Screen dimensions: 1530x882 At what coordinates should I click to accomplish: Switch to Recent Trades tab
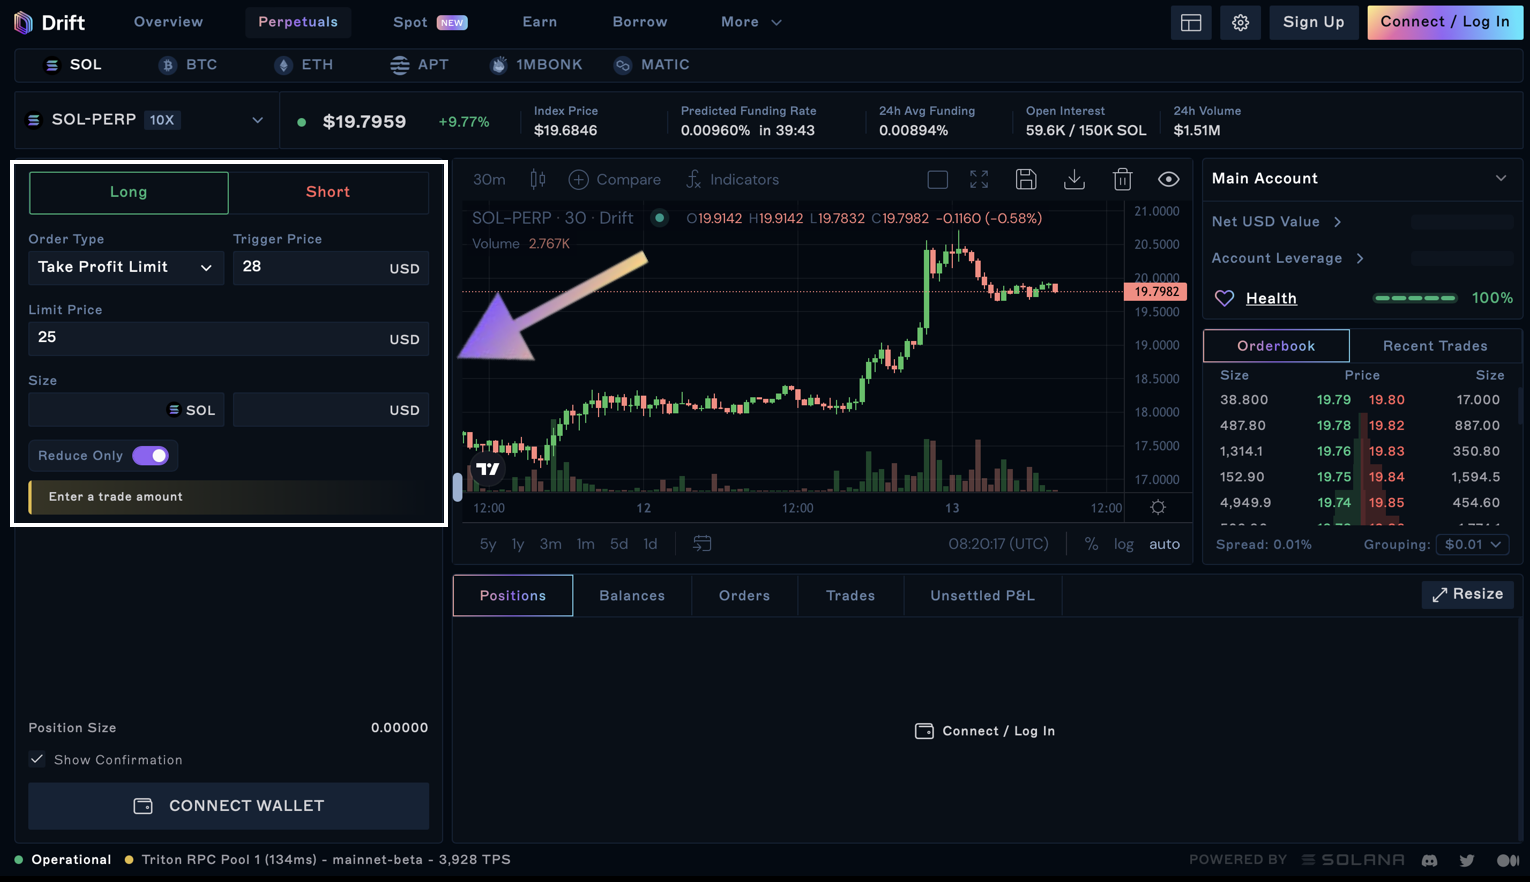point(1434,346)
